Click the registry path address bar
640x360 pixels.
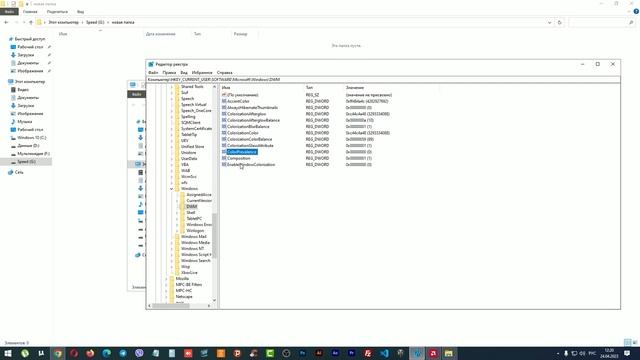[x=383, y=80]
